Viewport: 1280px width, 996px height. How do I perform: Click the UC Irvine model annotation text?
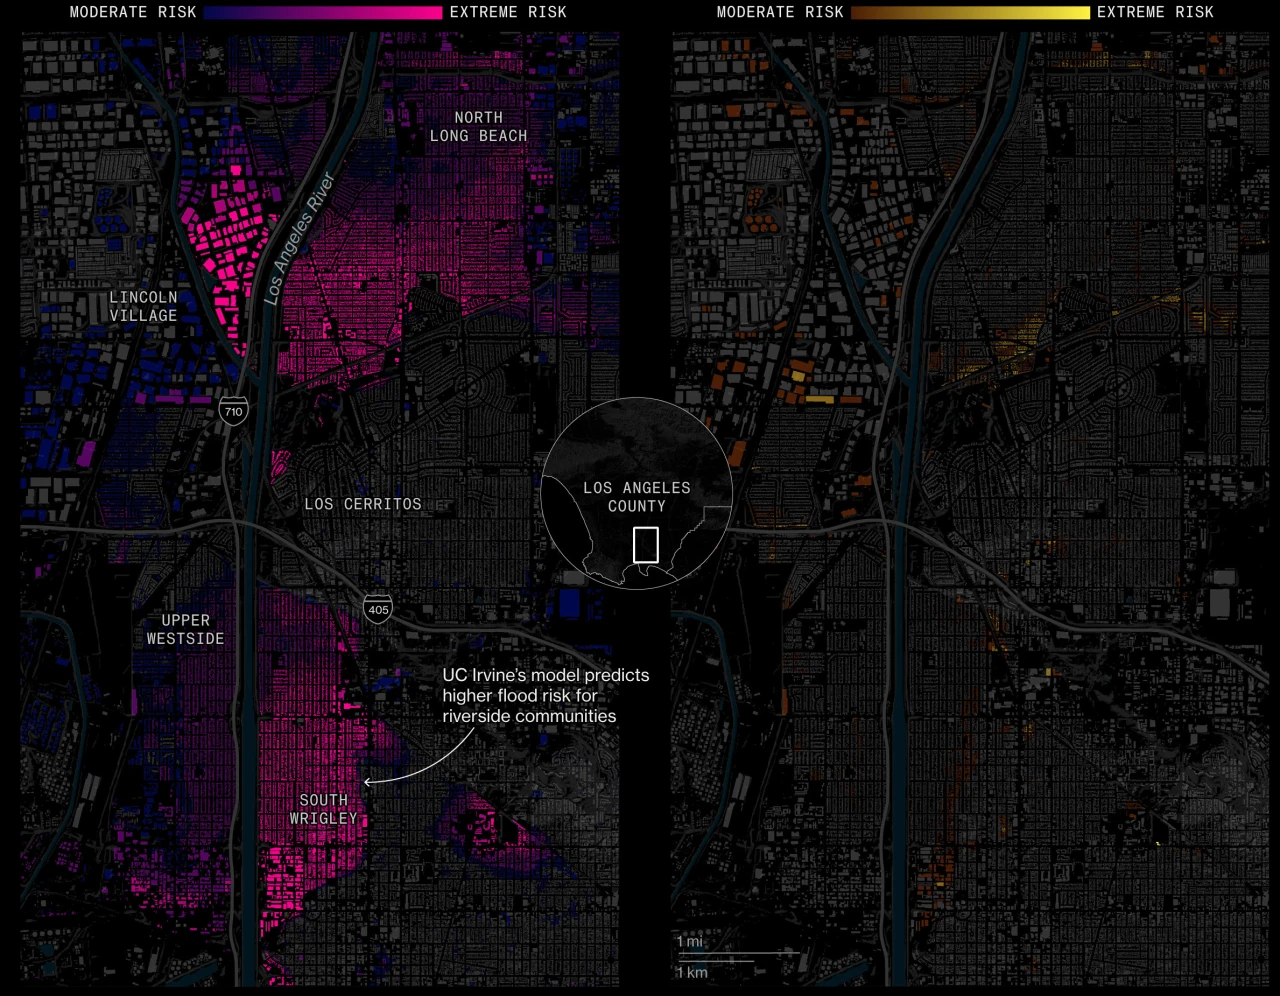[545, 695]
